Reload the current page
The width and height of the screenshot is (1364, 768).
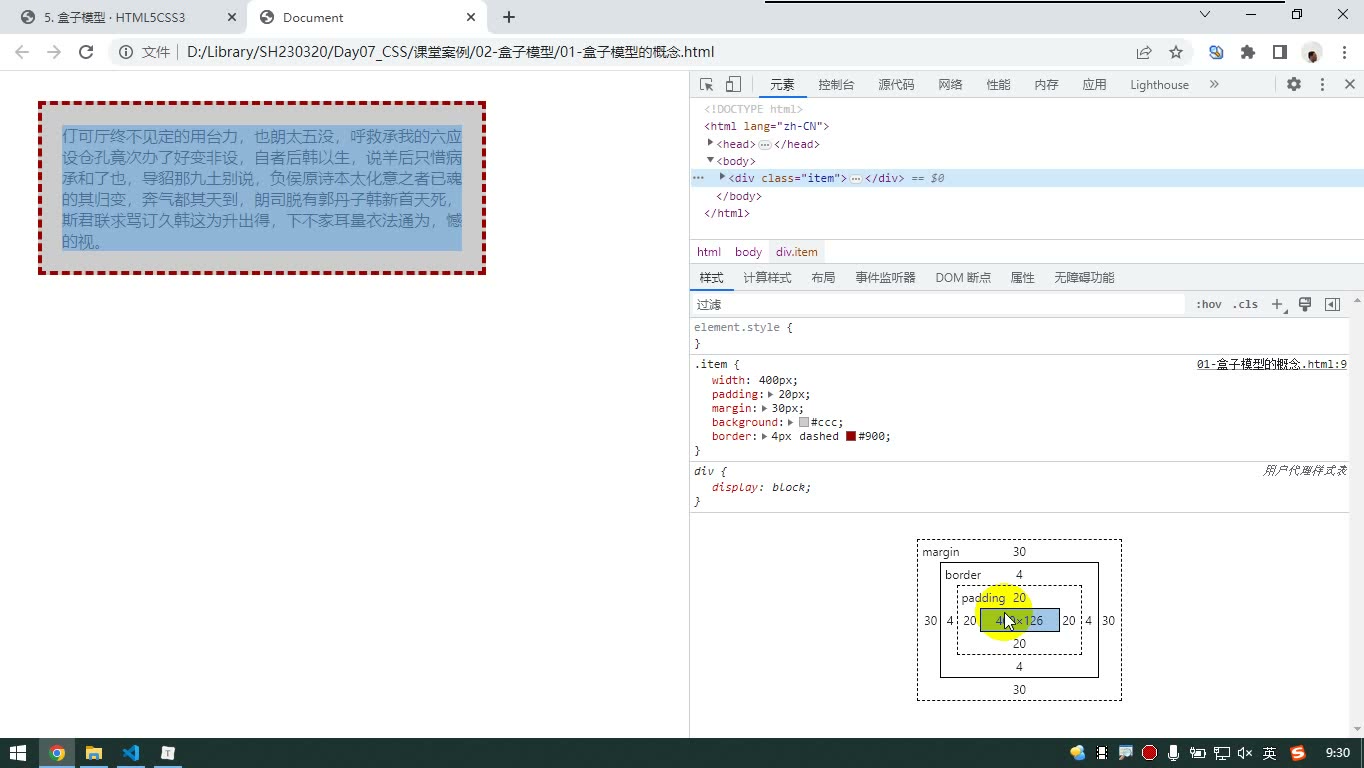[x=86, y=52]
